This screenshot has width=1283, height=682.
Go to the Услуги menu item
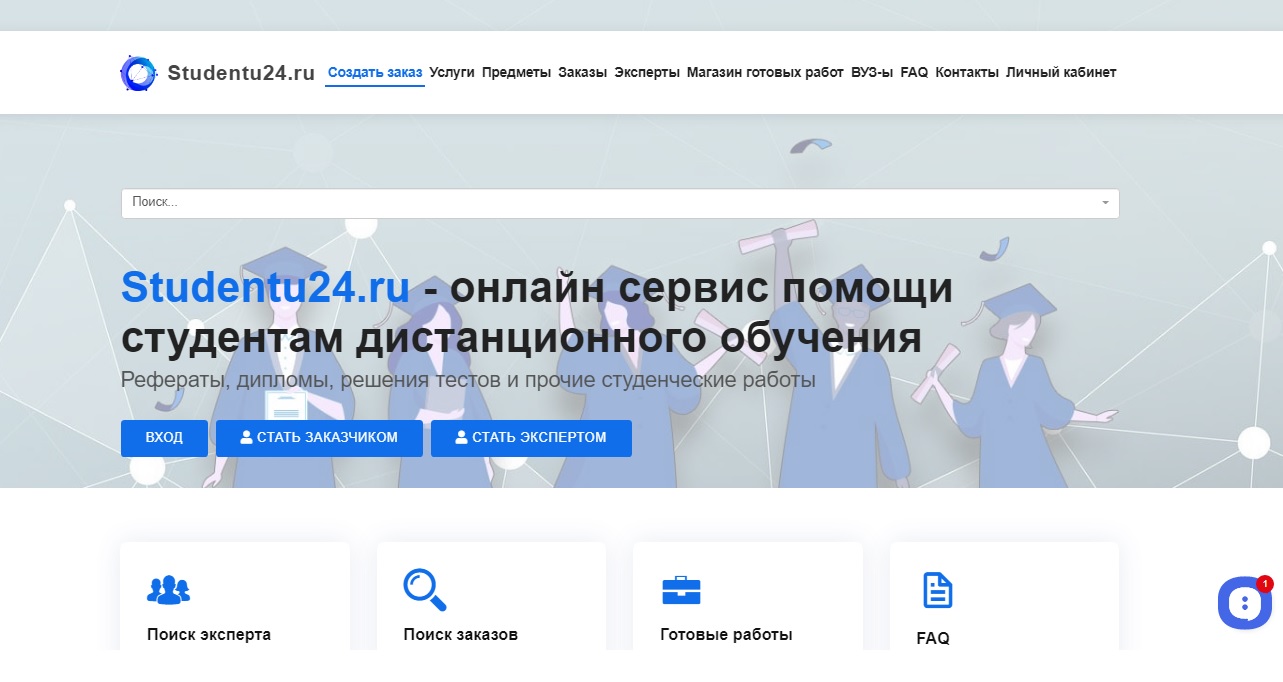[452, 73]
